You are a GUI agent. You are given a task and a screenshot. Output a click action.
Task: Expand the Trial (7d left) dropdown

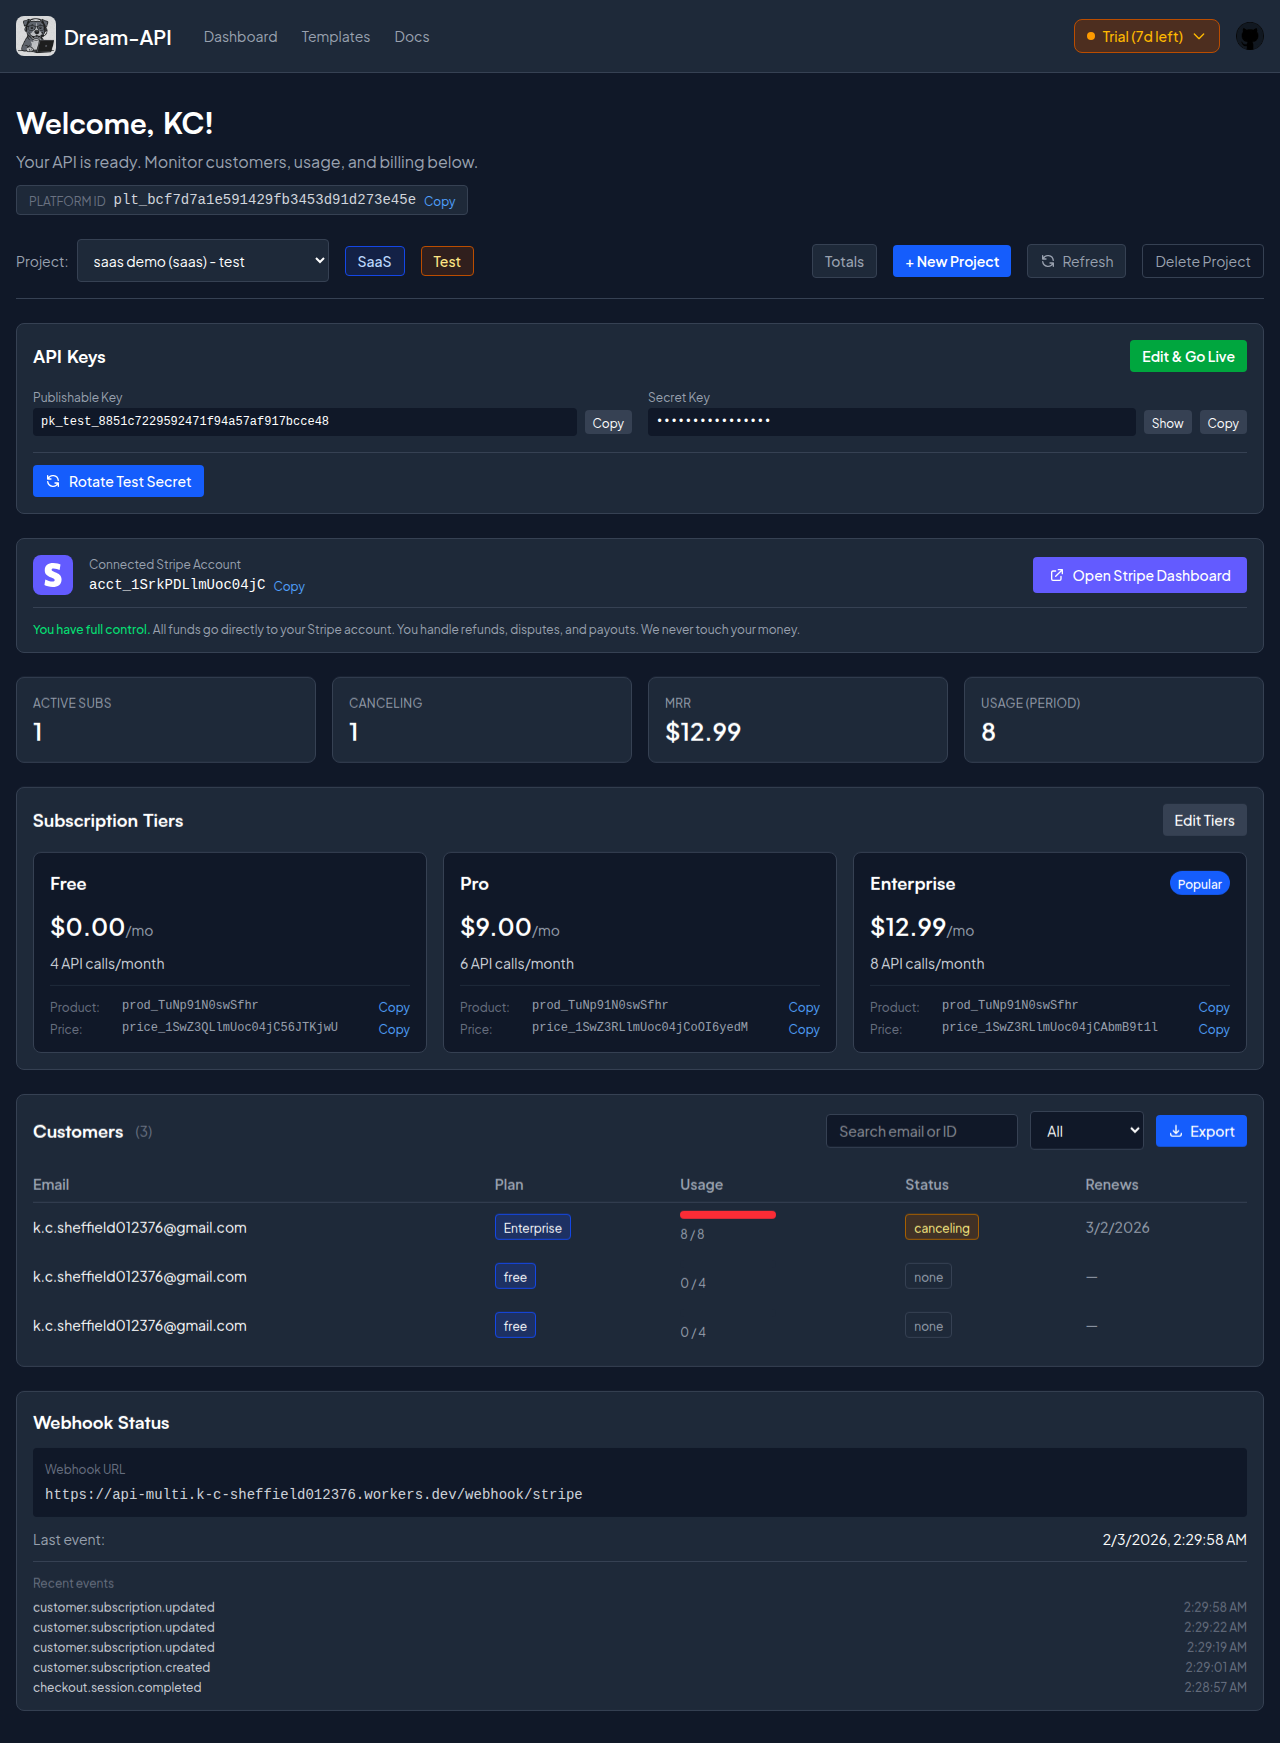coord(1147,36)
